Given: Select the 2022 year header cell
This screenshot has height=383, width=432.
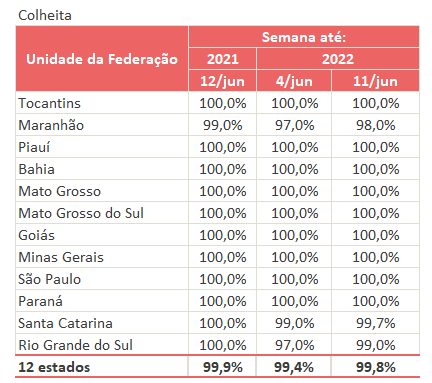Looking at the screenshot, I should 338,59.
